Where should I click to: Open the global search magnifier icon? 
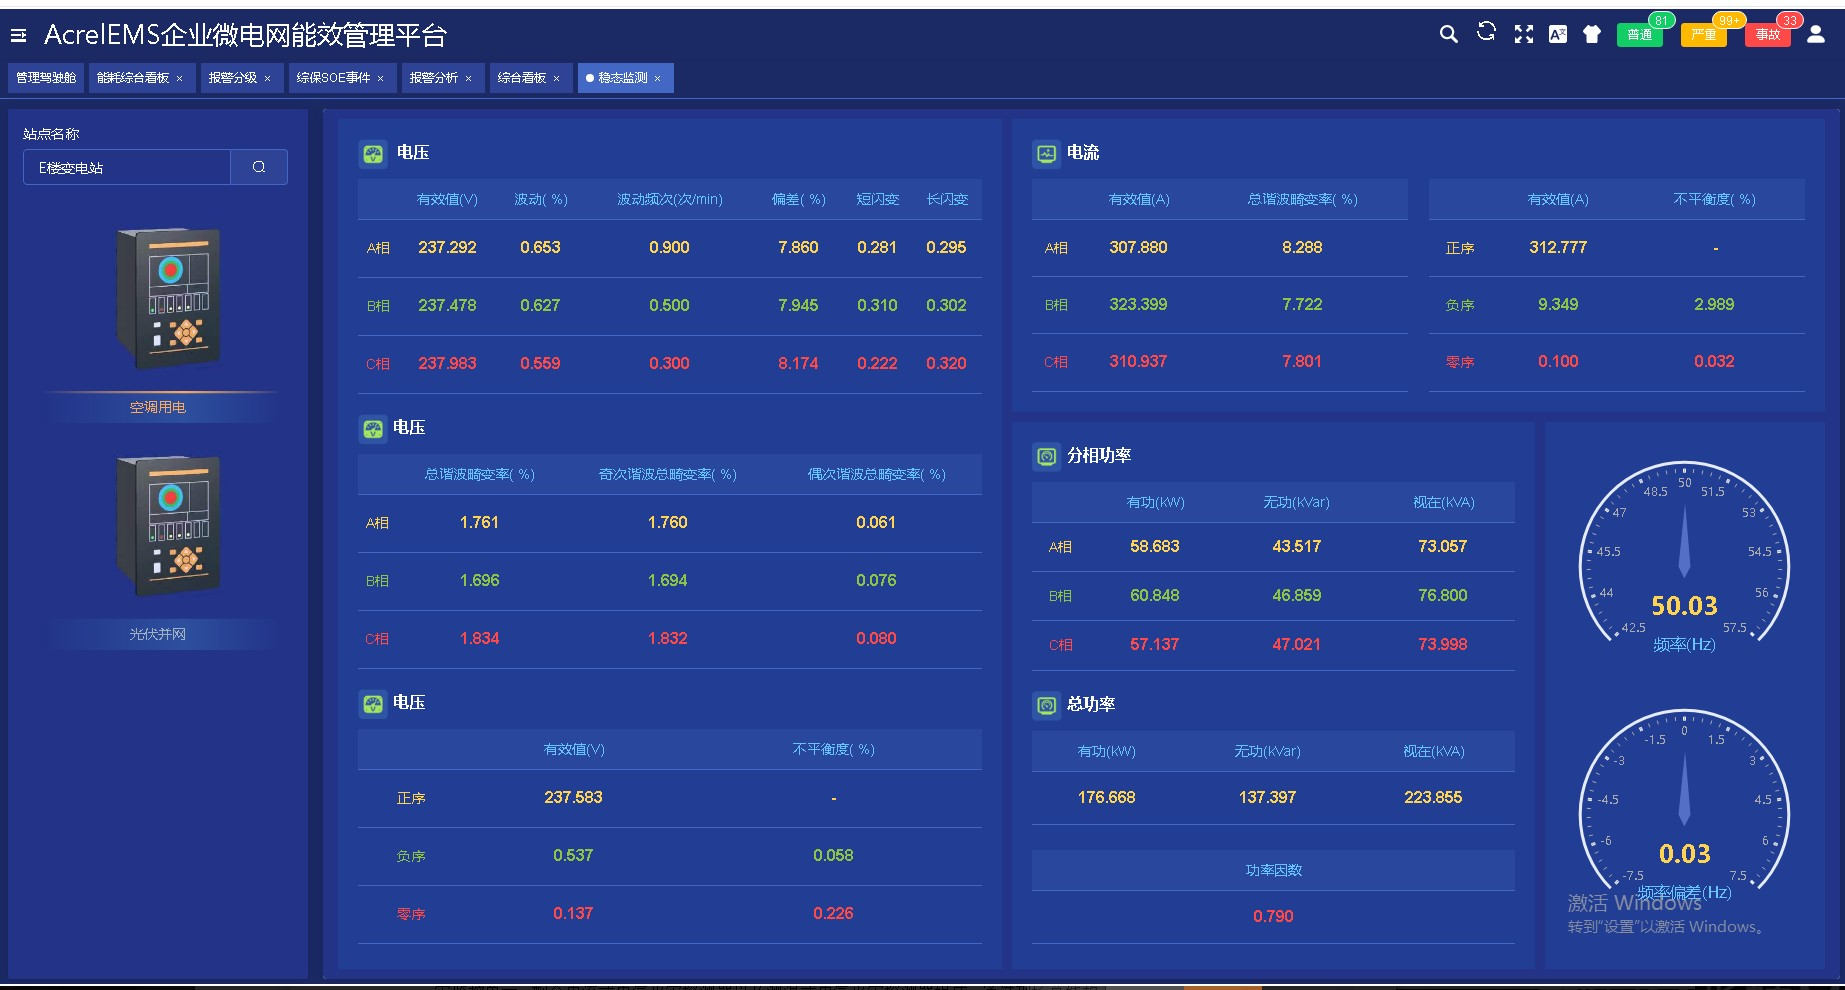pyautogui.click(x=1448, y=34)
